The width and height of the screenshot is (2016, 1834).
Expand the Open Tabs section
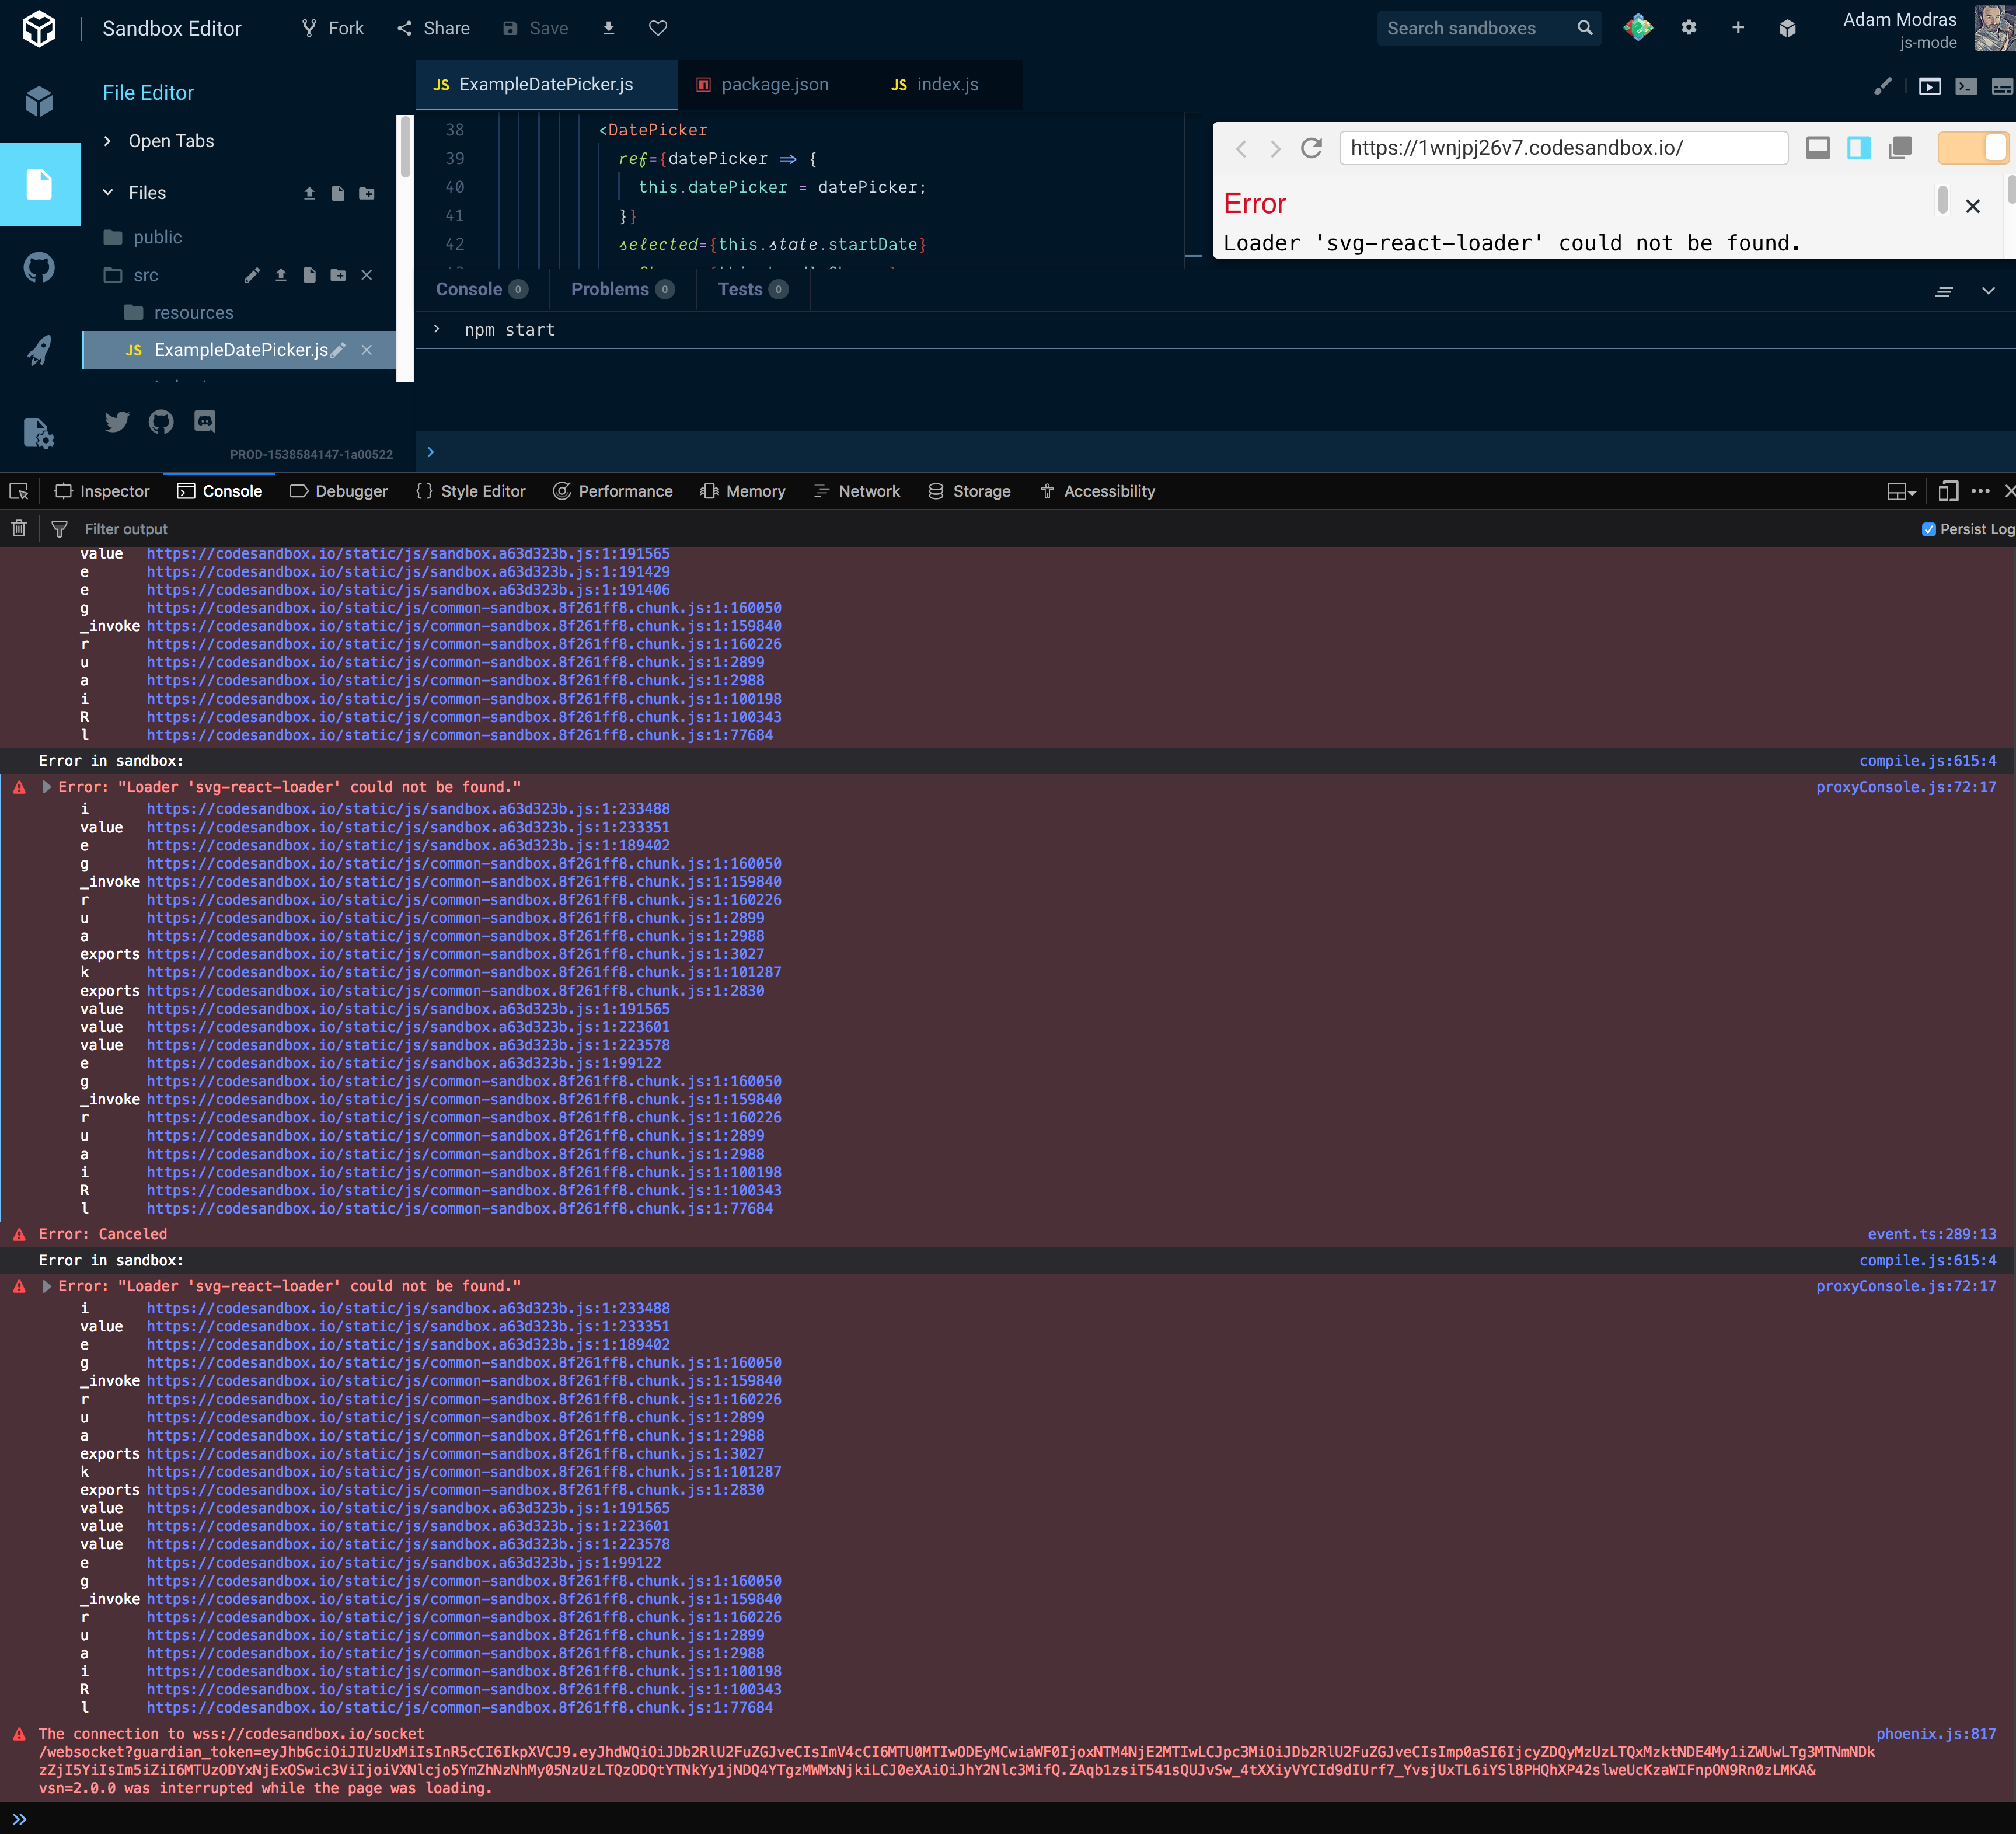(x=107, y=141)
